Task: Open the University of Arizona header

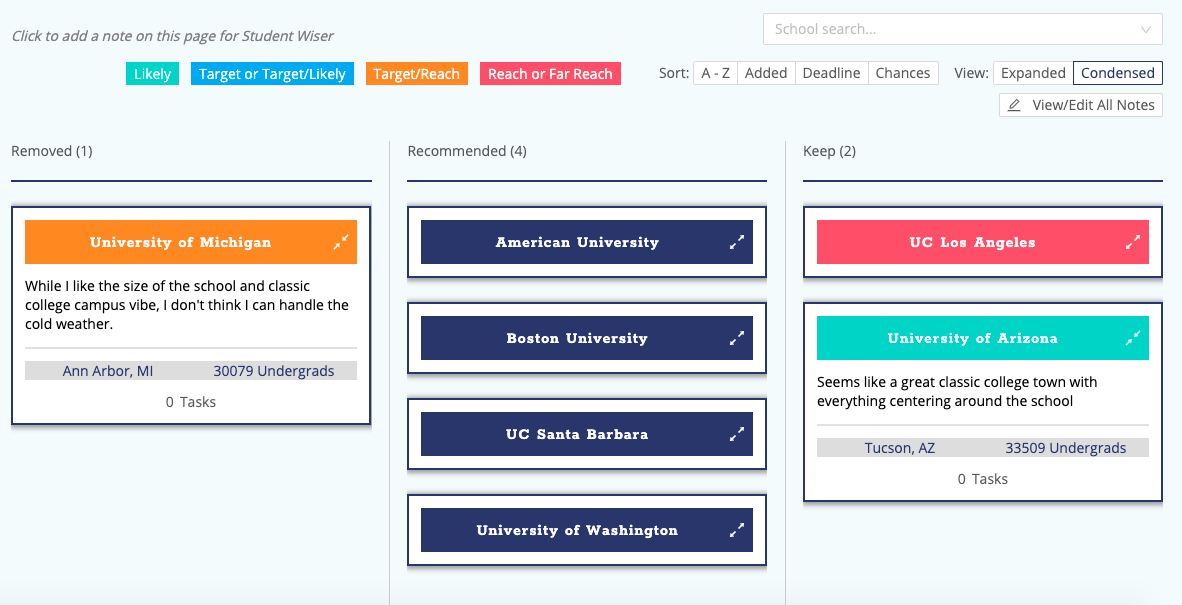Action: point(983,338)
